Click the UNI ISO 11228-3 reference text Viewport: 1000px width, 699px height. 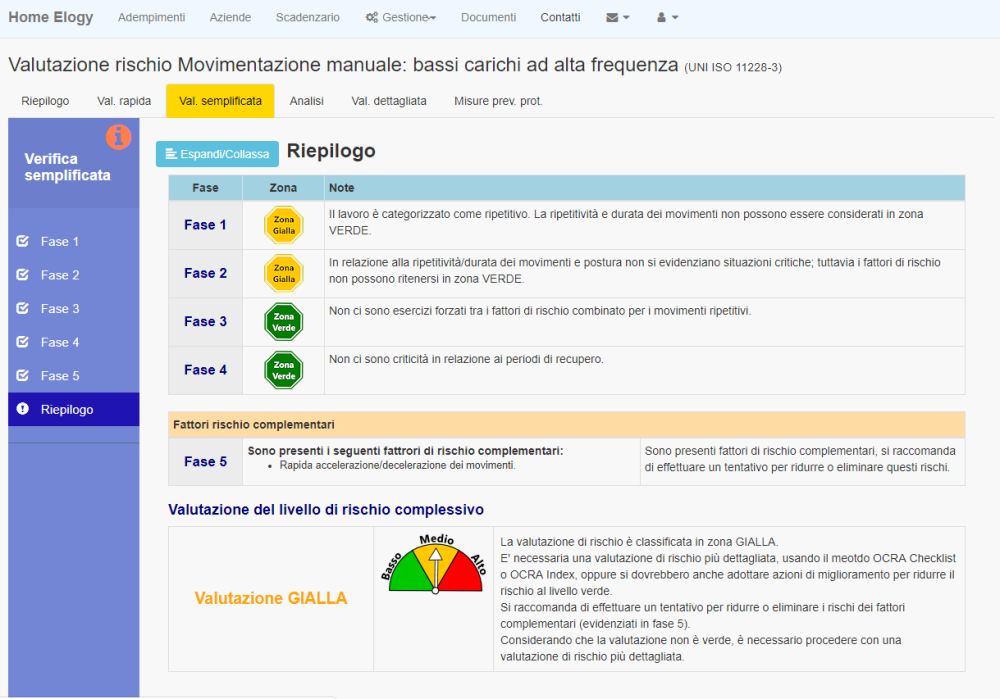[x=733, y=68]
